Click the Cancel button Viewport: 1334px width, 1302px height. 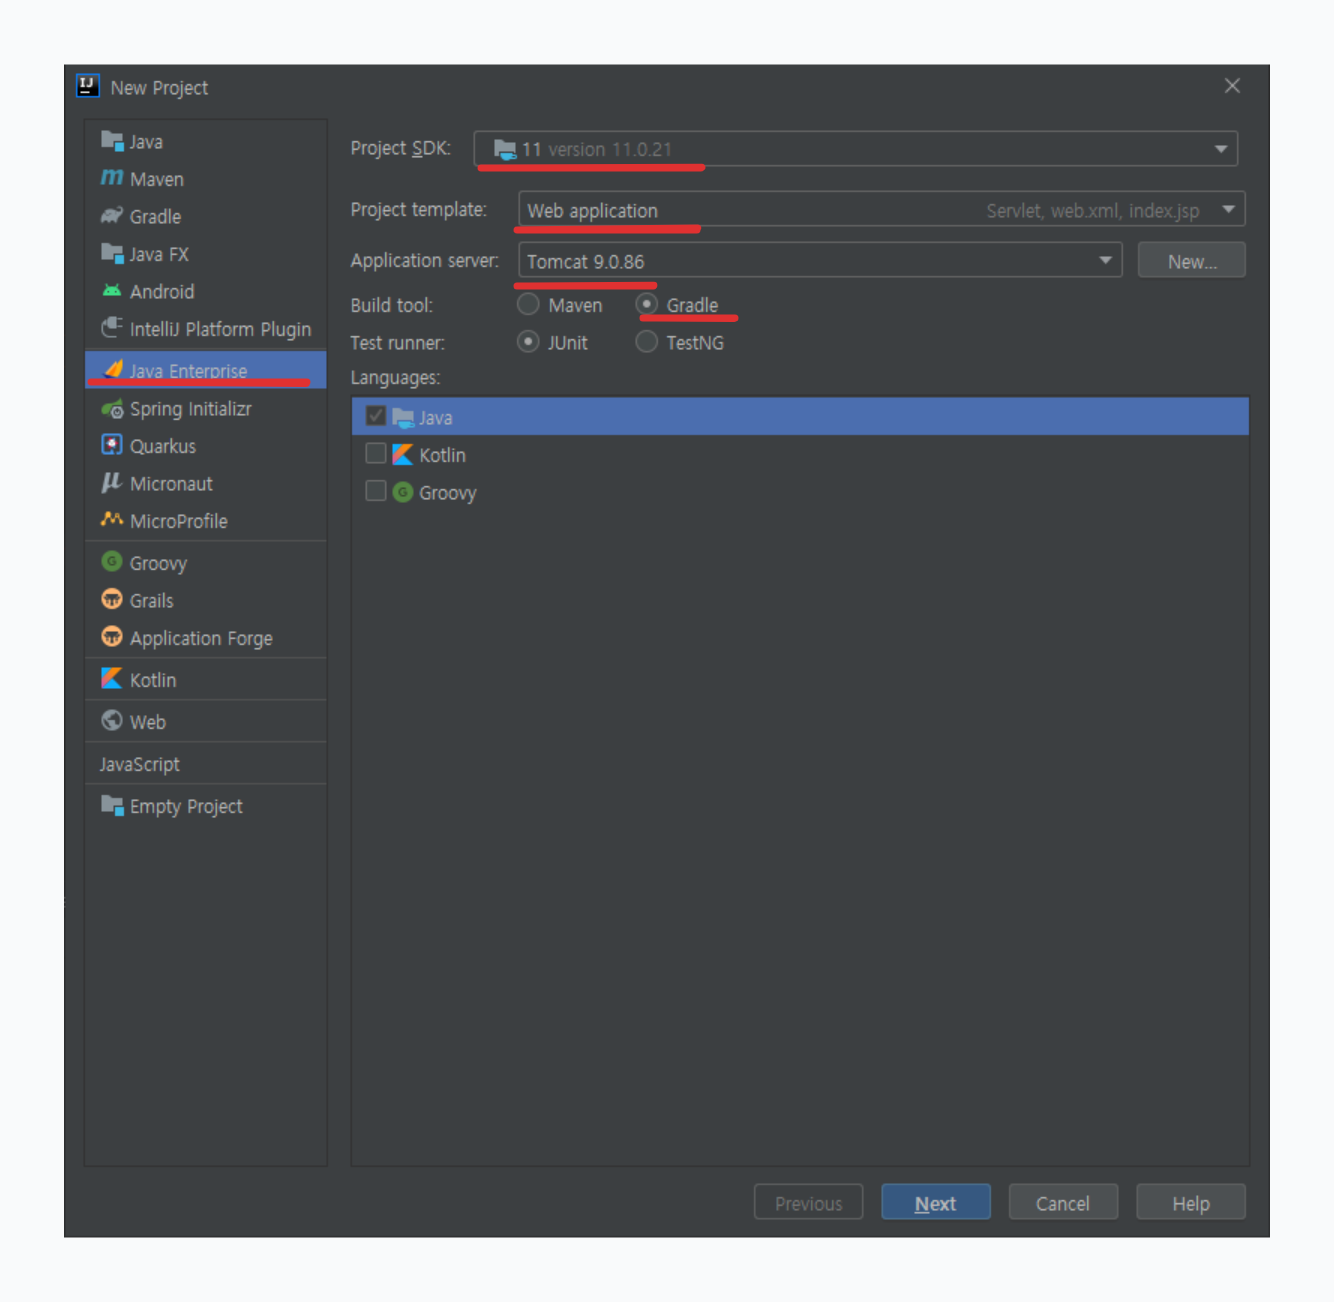(1063, 1203)
